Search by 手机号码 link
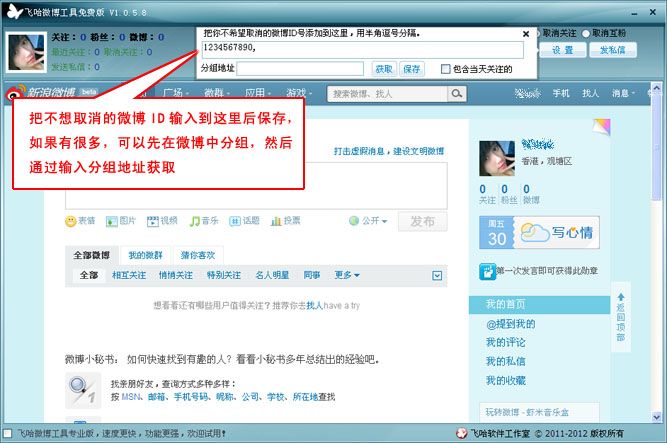 click(x=191, y=397)
